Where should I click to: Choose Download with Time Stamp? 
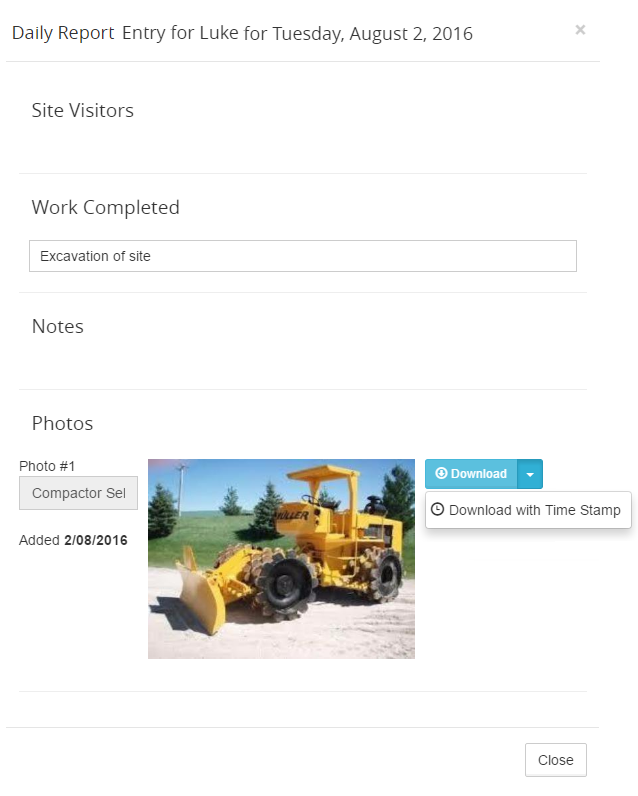pyautogui.click(x=528, y=510)
